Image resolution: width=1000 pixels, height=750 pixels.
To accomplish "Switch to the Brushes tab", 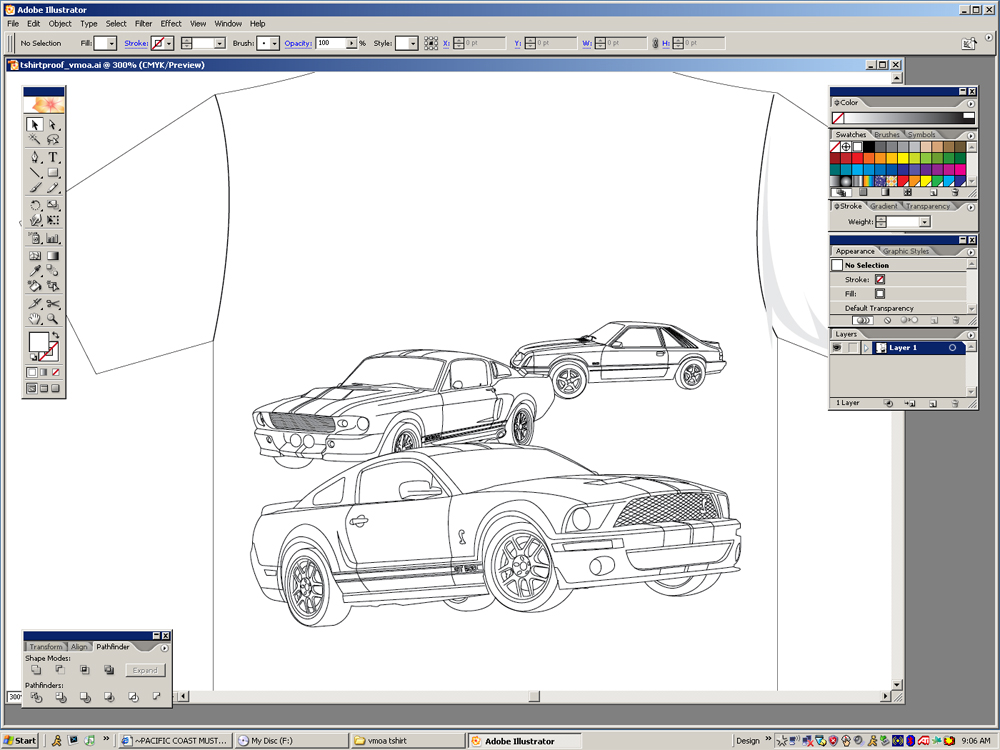I will [x=887, y=135].
